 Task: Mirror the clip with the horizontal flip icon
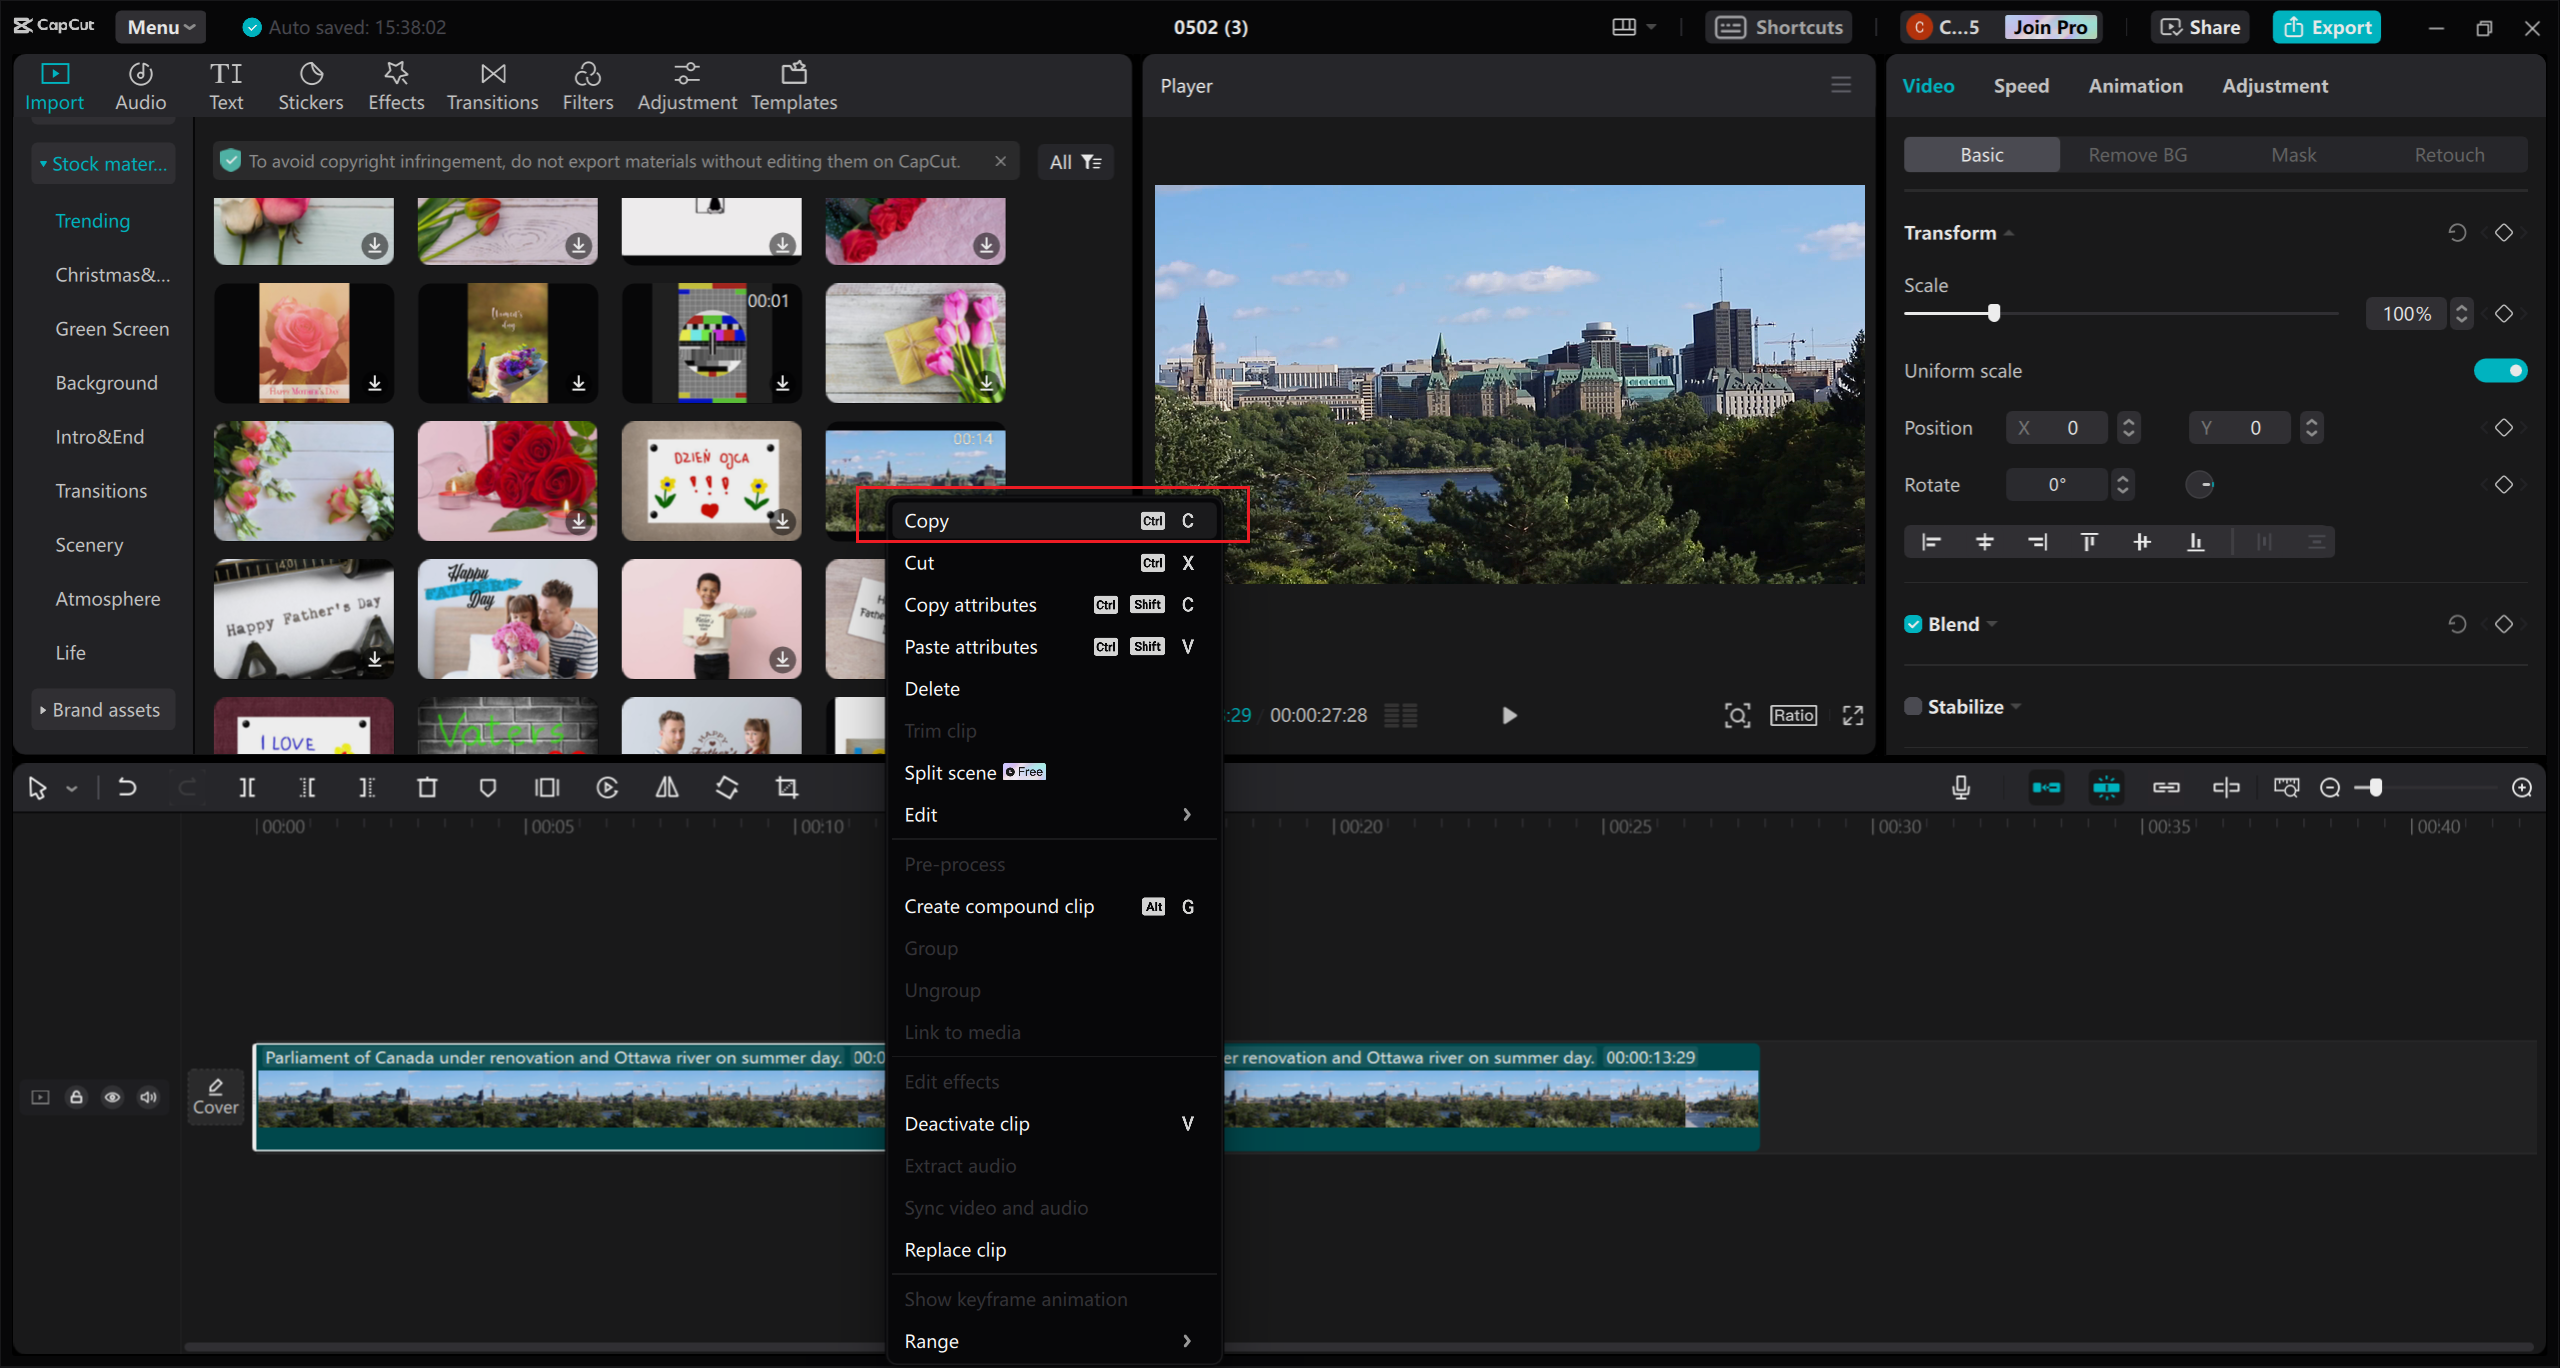[x=667, y=787]
